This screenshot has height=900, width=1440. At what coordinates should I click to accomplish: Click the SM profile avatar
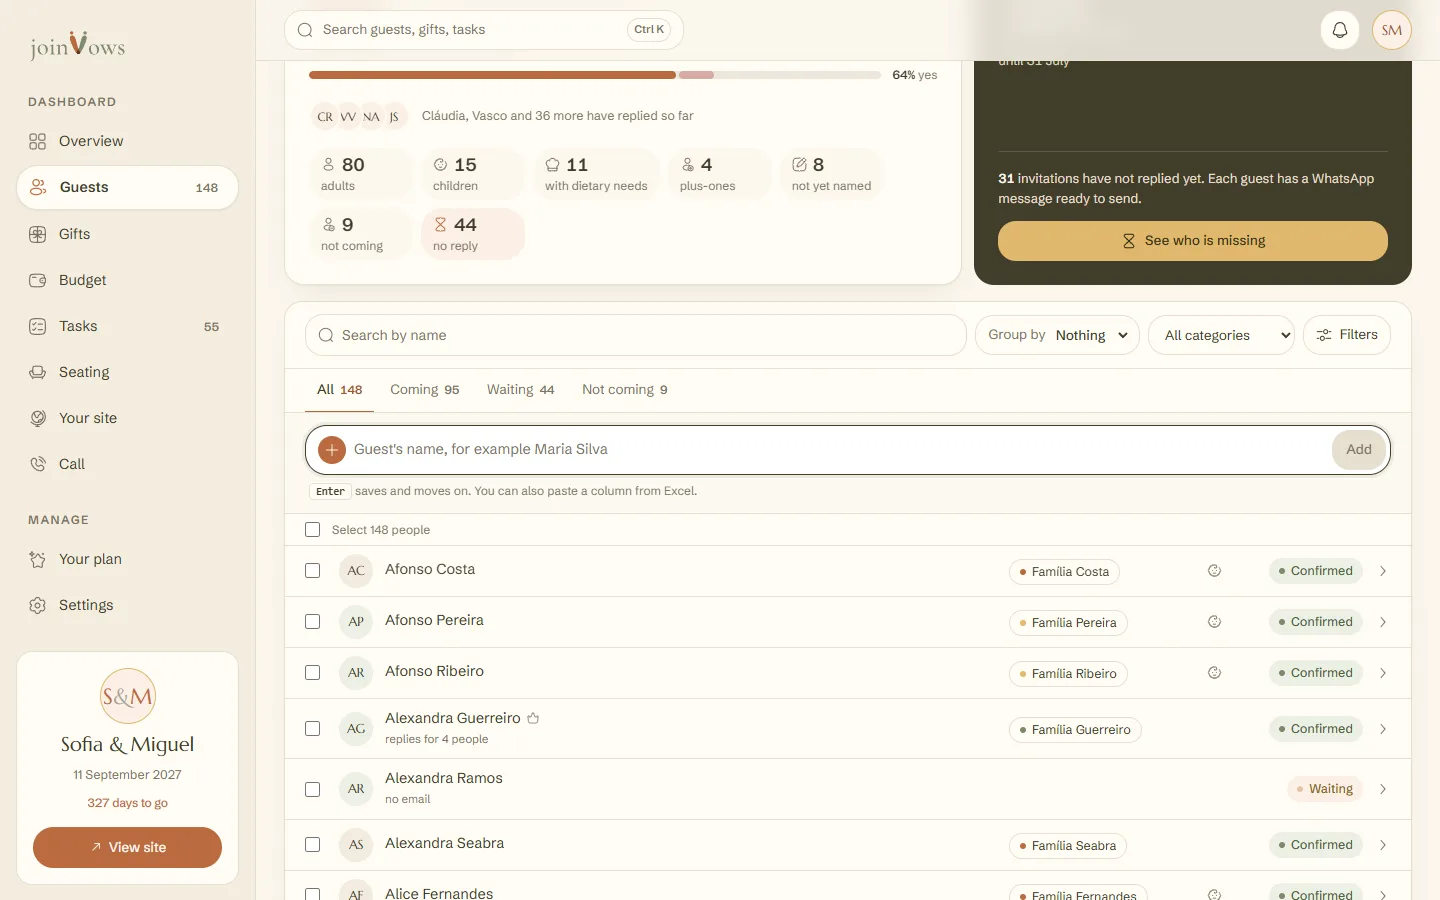coord(1392,30)
